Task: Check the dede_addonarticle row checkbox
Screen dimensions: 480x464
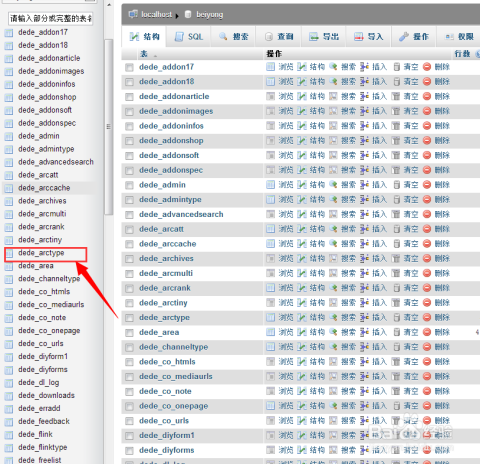Action: [129, 97]
